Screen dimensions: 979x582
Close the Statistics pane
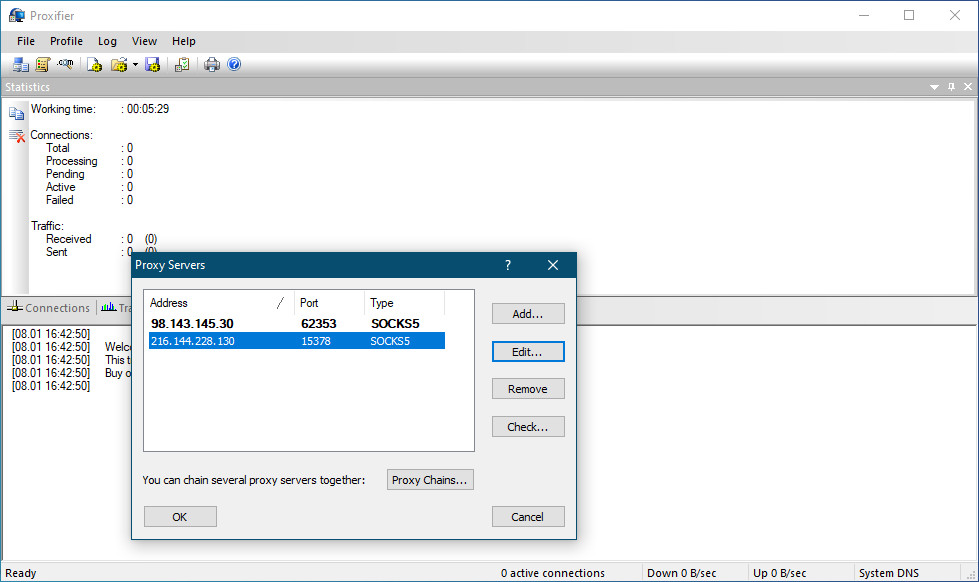coord(968,87)
